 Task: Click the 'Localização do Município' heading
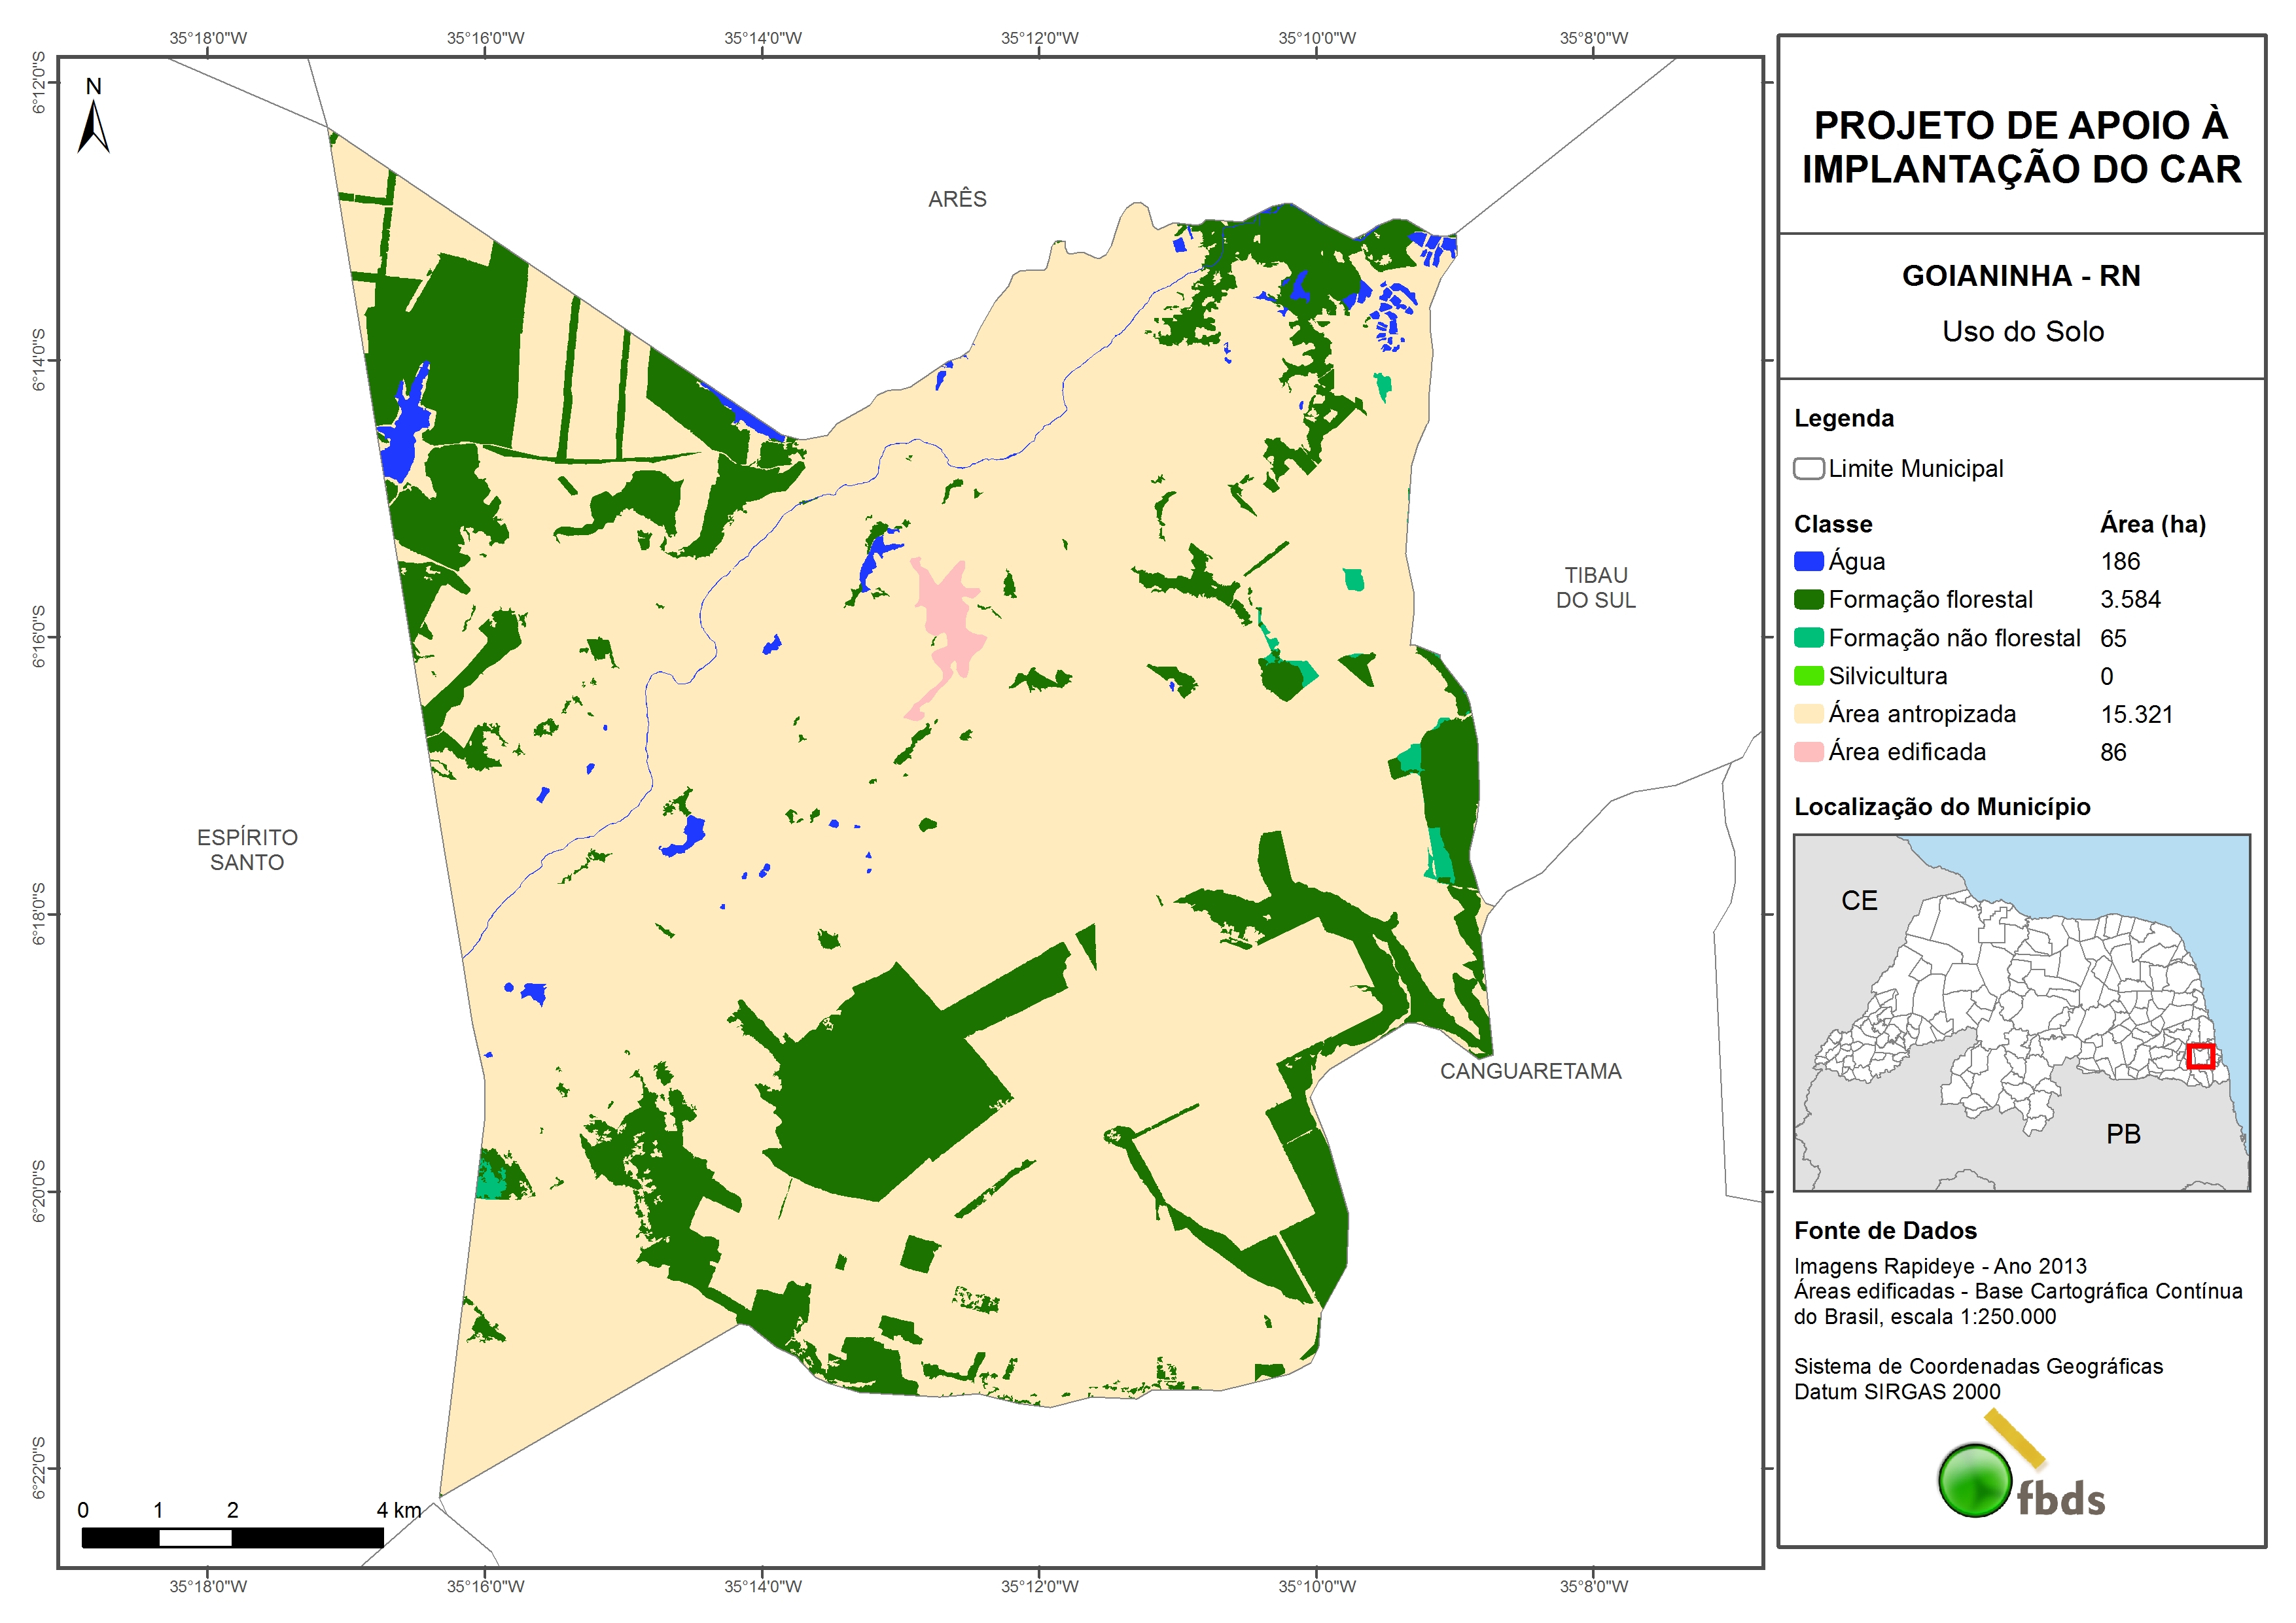1942,807
